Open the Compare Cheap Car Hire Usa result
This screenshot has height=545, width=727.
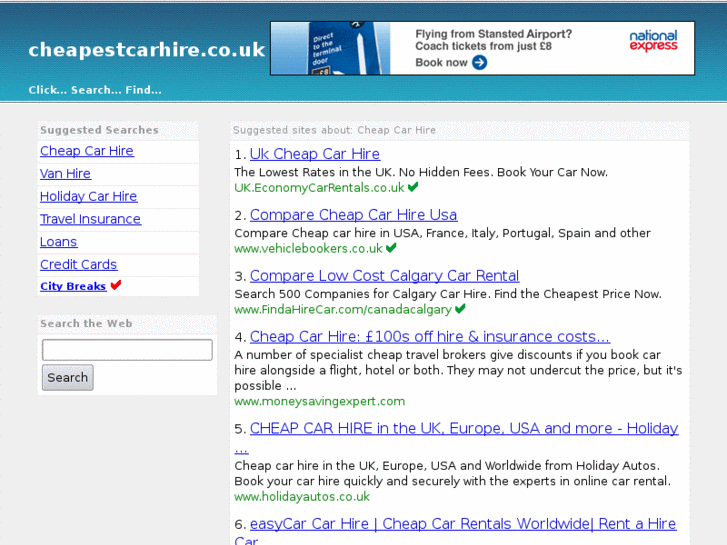coord(353,215)
